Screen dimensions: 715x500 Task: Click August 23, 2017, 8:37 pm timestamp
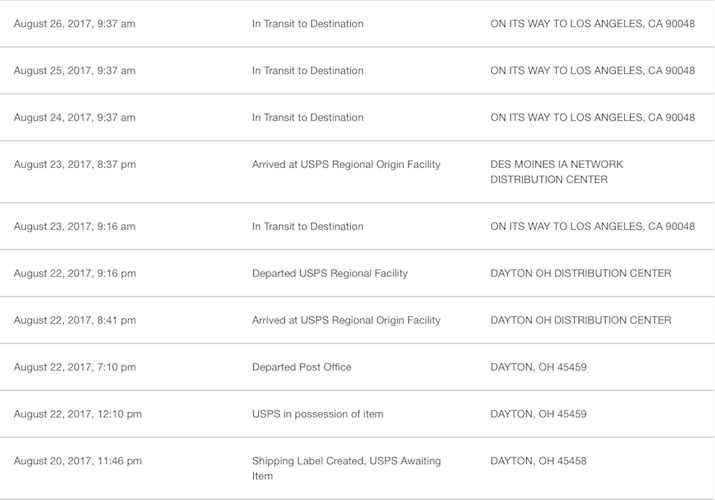[x=74, y=164]
